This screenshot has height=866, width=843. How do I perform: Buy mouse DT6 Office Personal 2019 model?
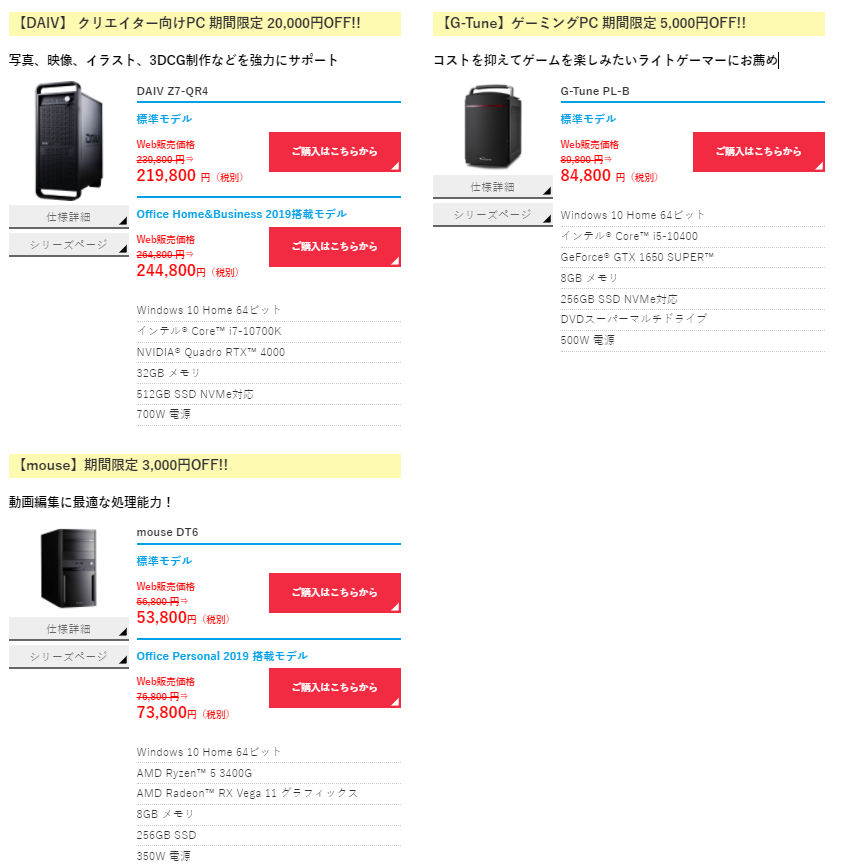pos(335,688)
